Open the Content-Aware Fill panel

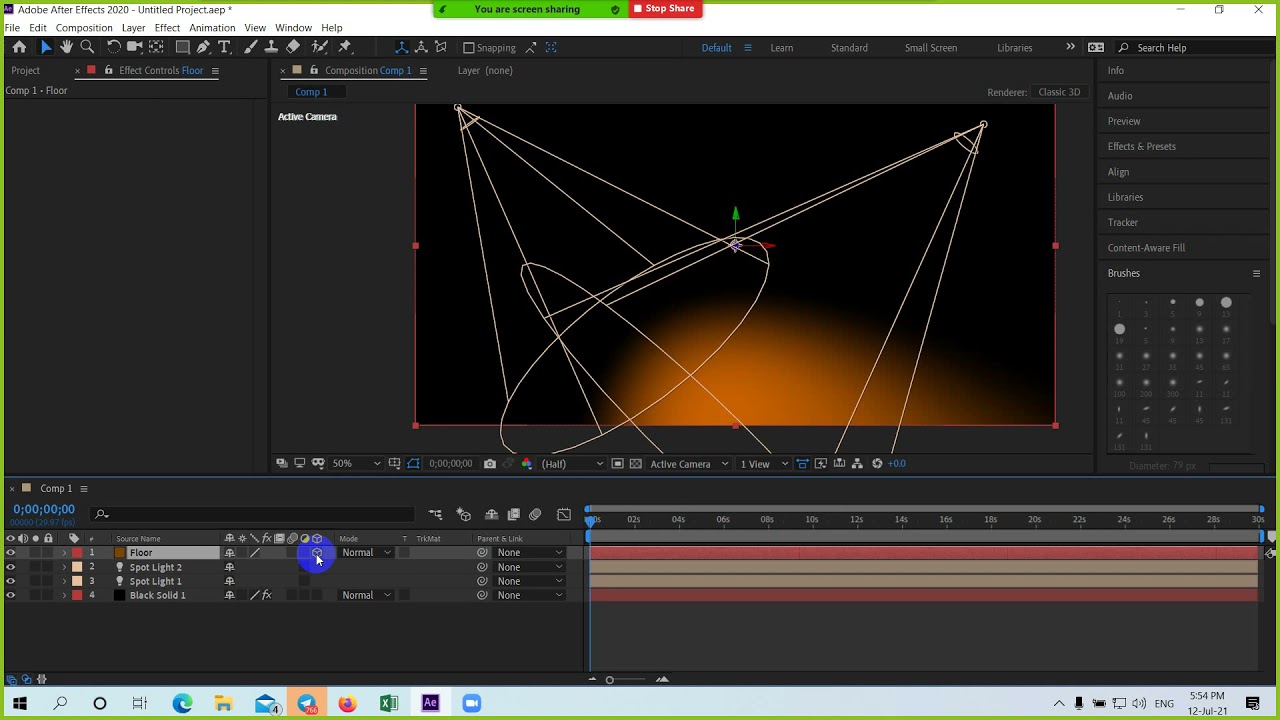pyautogui.click(x=1146, y=248)
